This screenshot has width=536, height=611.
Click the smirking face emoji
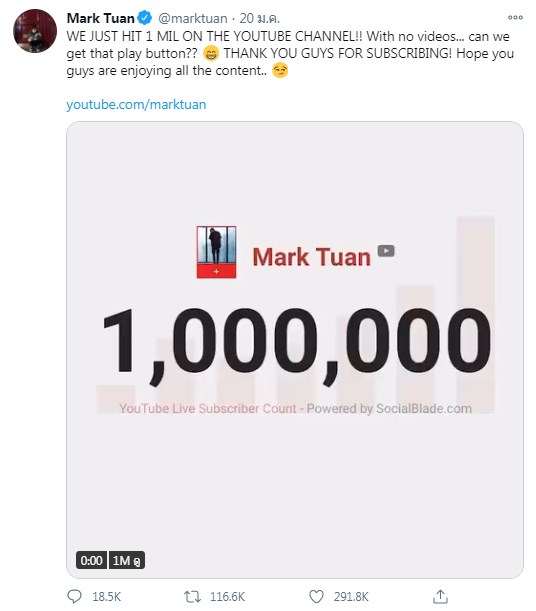pos(280,71)
